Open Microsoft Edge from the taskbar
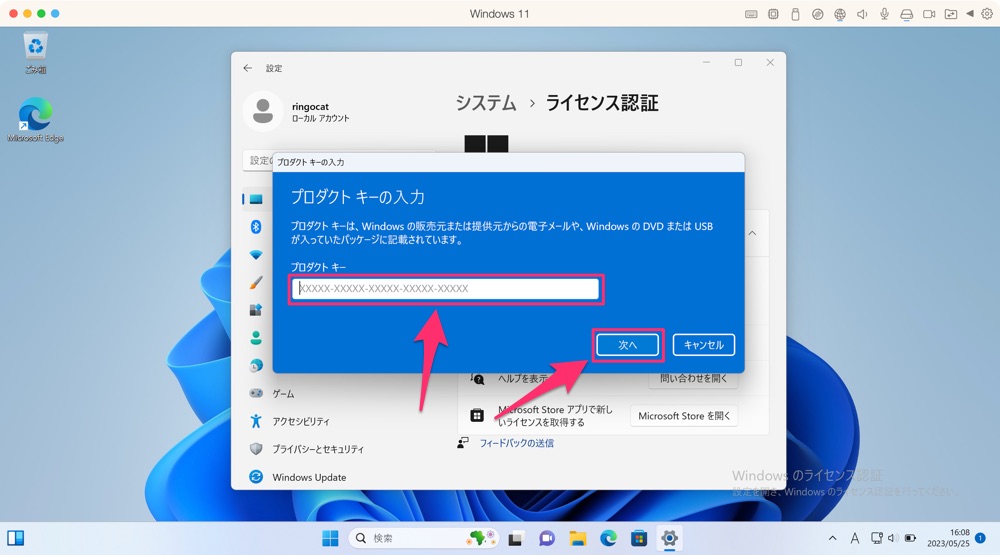1000x555 pixels. (x=608, y=538)
